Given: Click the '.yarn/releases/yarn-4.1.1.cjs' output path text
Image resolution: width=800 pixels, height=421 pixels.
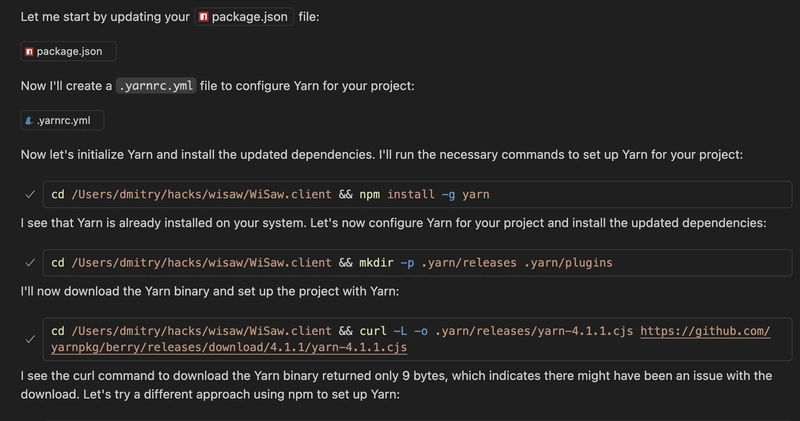Looking at the screenshot, I should pyautogui.click(x=534, y=331).
